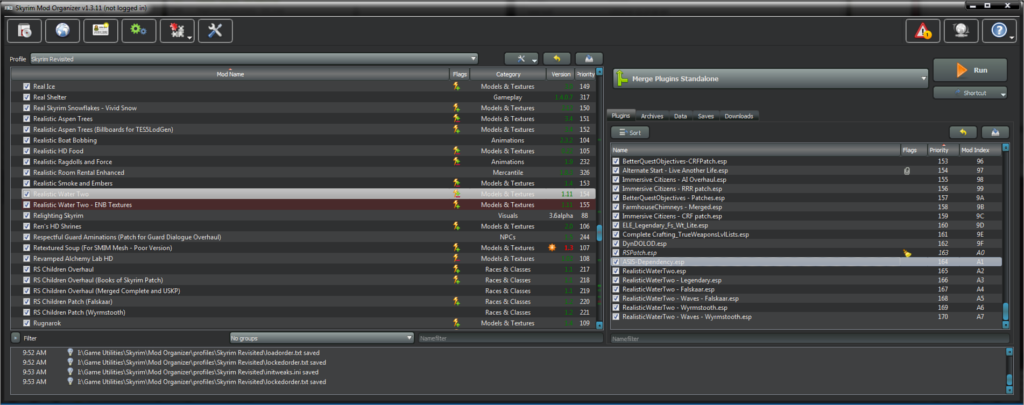Click the Install Mod from archive icon

pos(24,31)
